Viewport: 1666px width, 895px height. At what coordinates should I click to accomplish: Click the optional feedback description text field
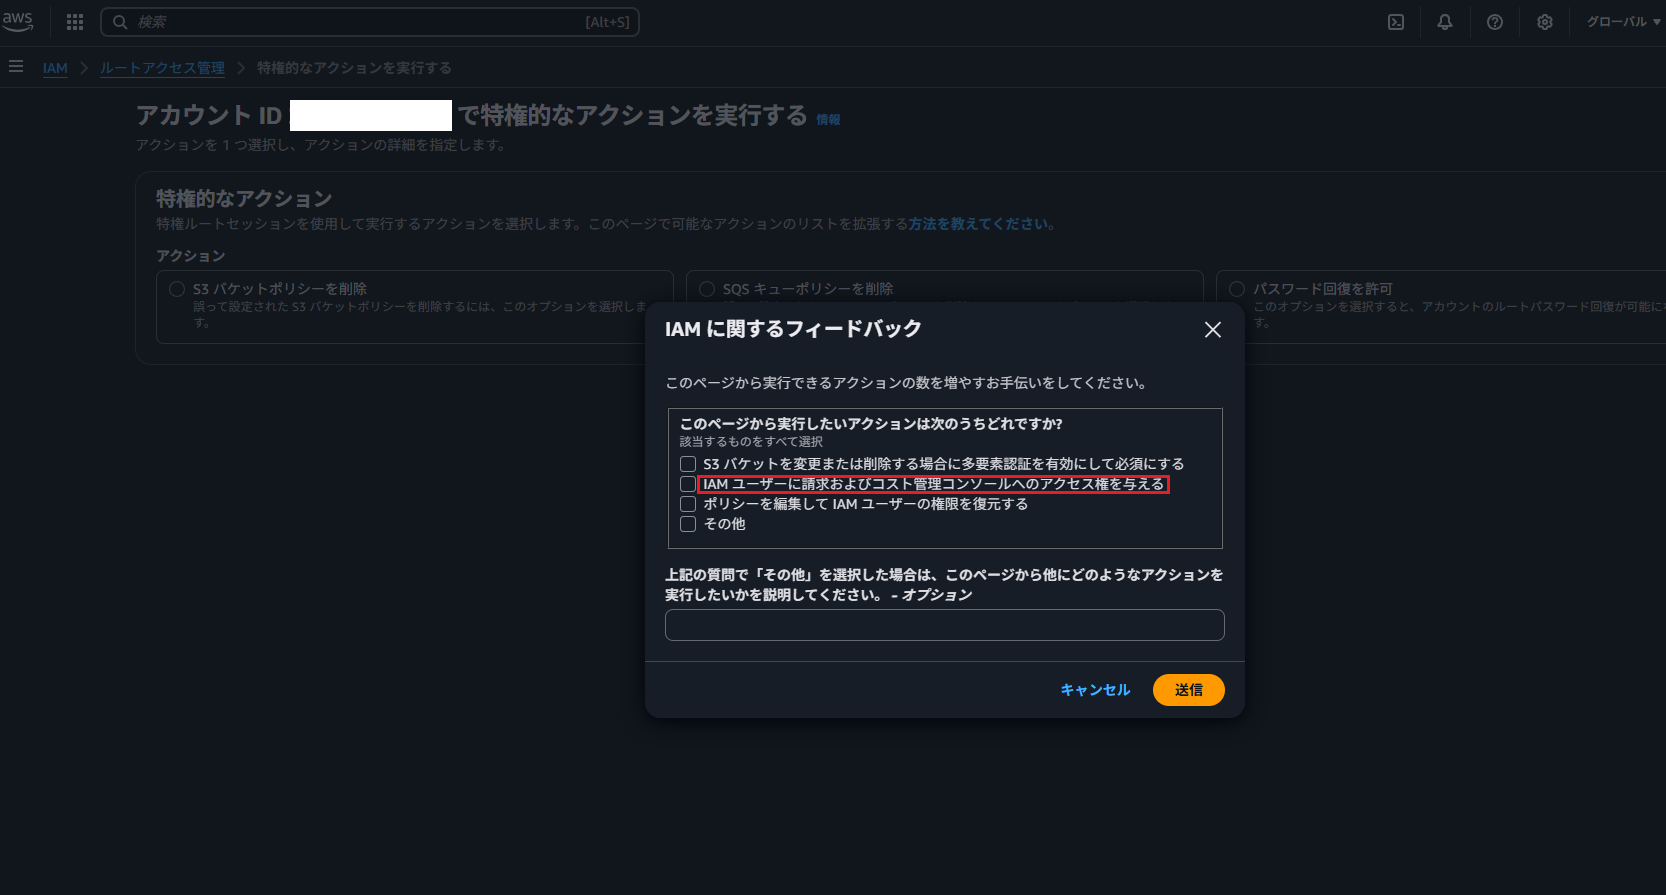(x=945, y=625)
